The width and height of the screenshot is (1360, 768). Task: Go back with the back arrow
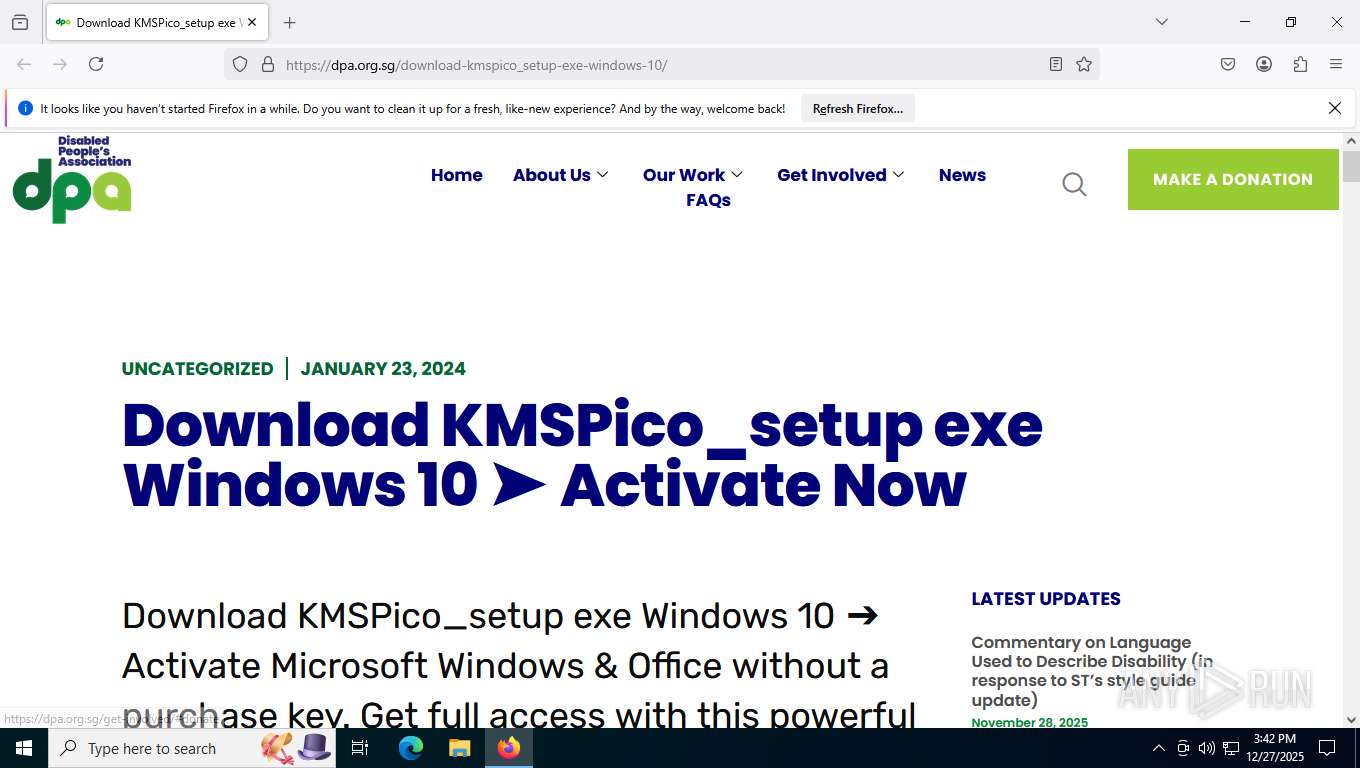pos(24,64)
